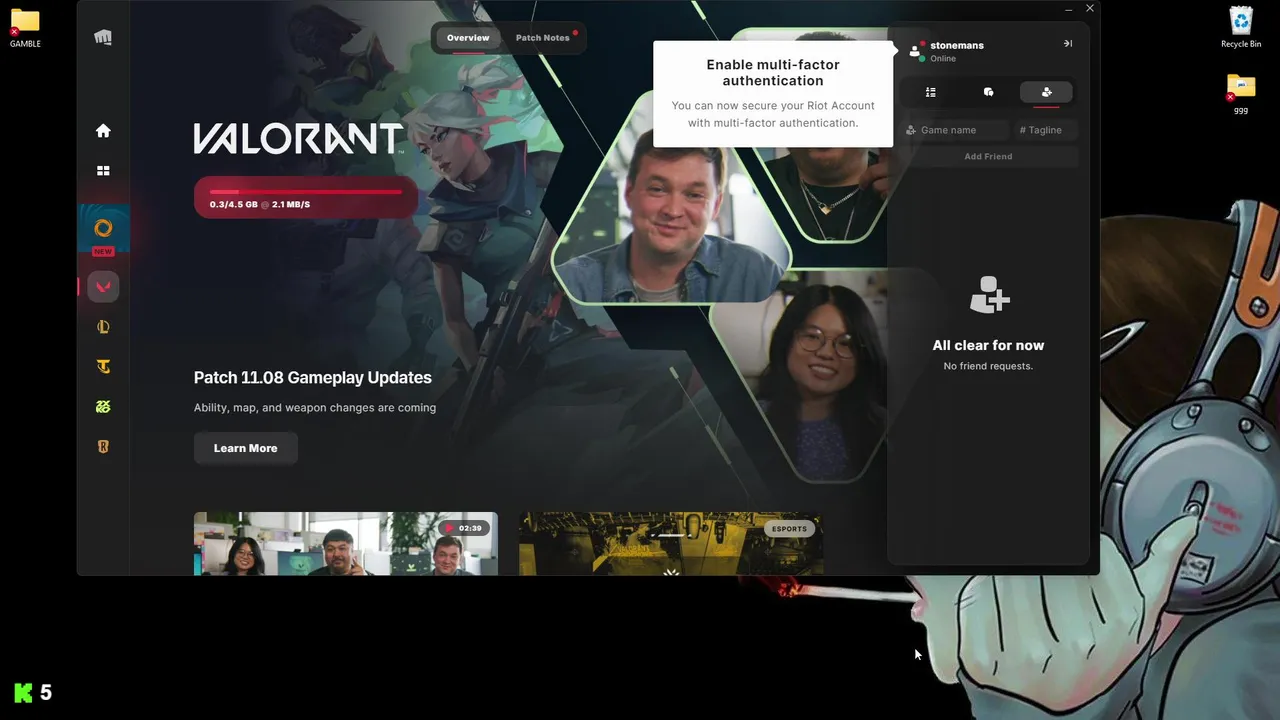Select the new game with NEW badge

click(103, 231)
